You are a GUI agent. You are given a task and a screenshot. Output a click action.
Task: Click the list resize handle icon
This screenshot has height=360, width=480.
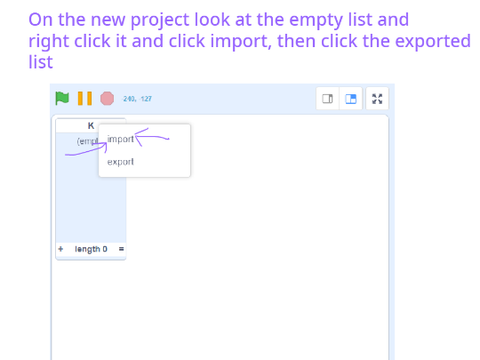[121, 249]
